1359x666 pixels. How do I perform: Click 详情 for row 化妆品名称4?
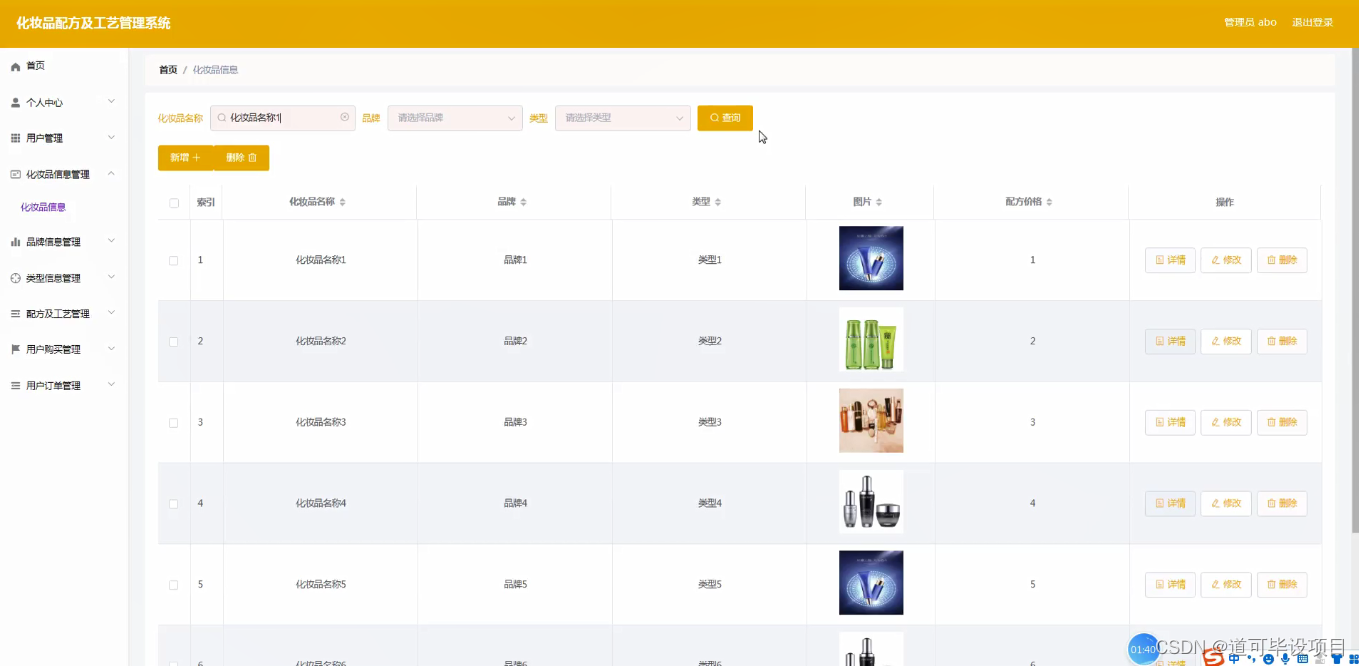pyautogui.click(x=1170, y=503)
